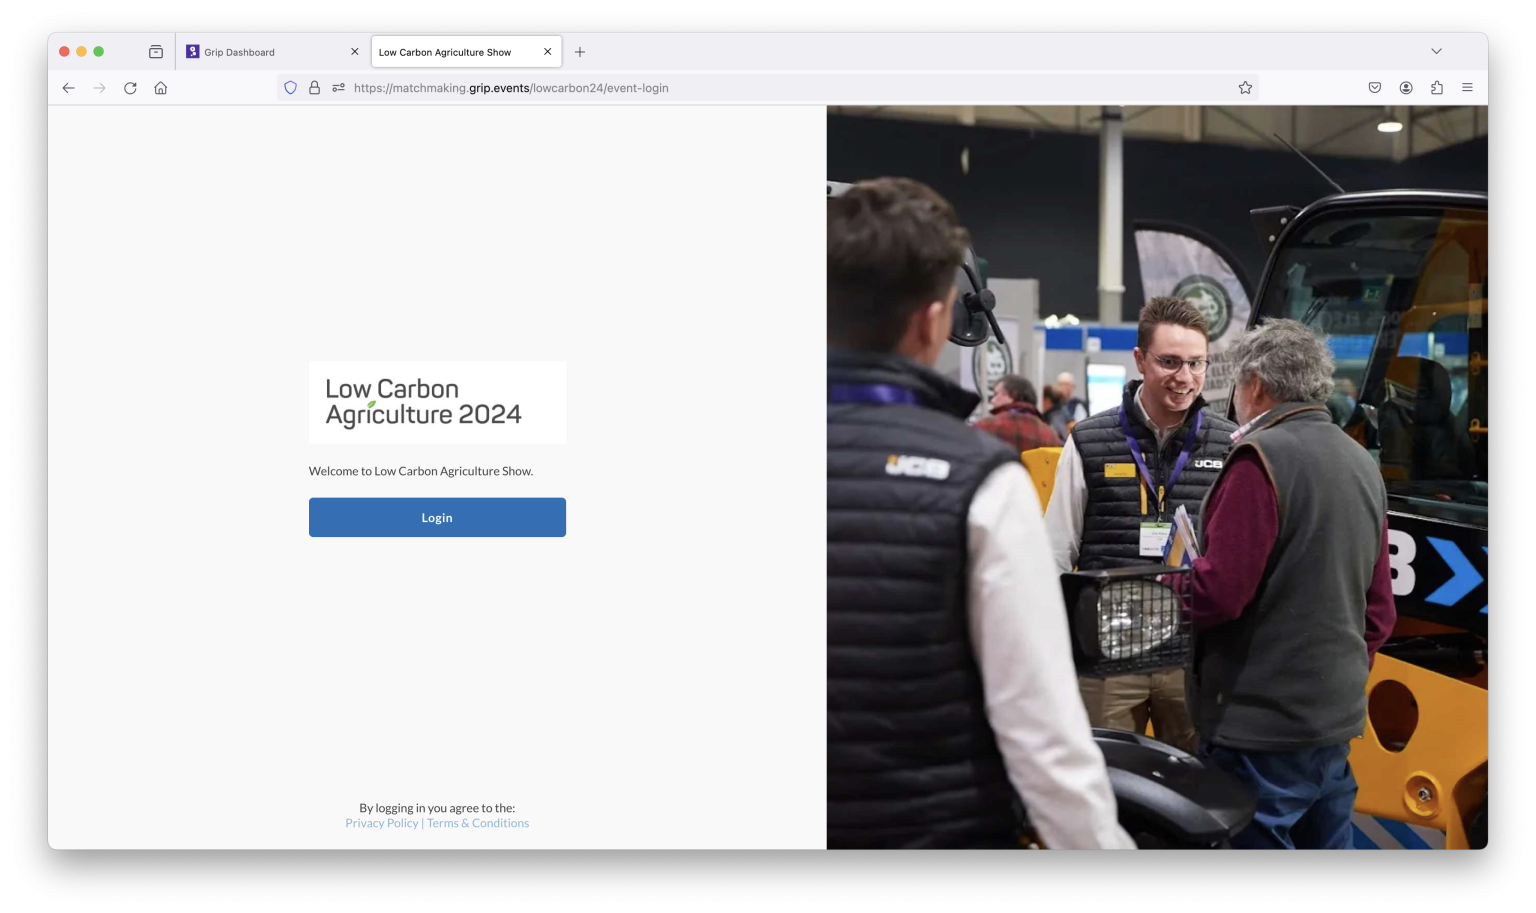Viewport: 1536px width, 913px height.
Task: Toggle the tracking protection shield
Action: (290, 87)
